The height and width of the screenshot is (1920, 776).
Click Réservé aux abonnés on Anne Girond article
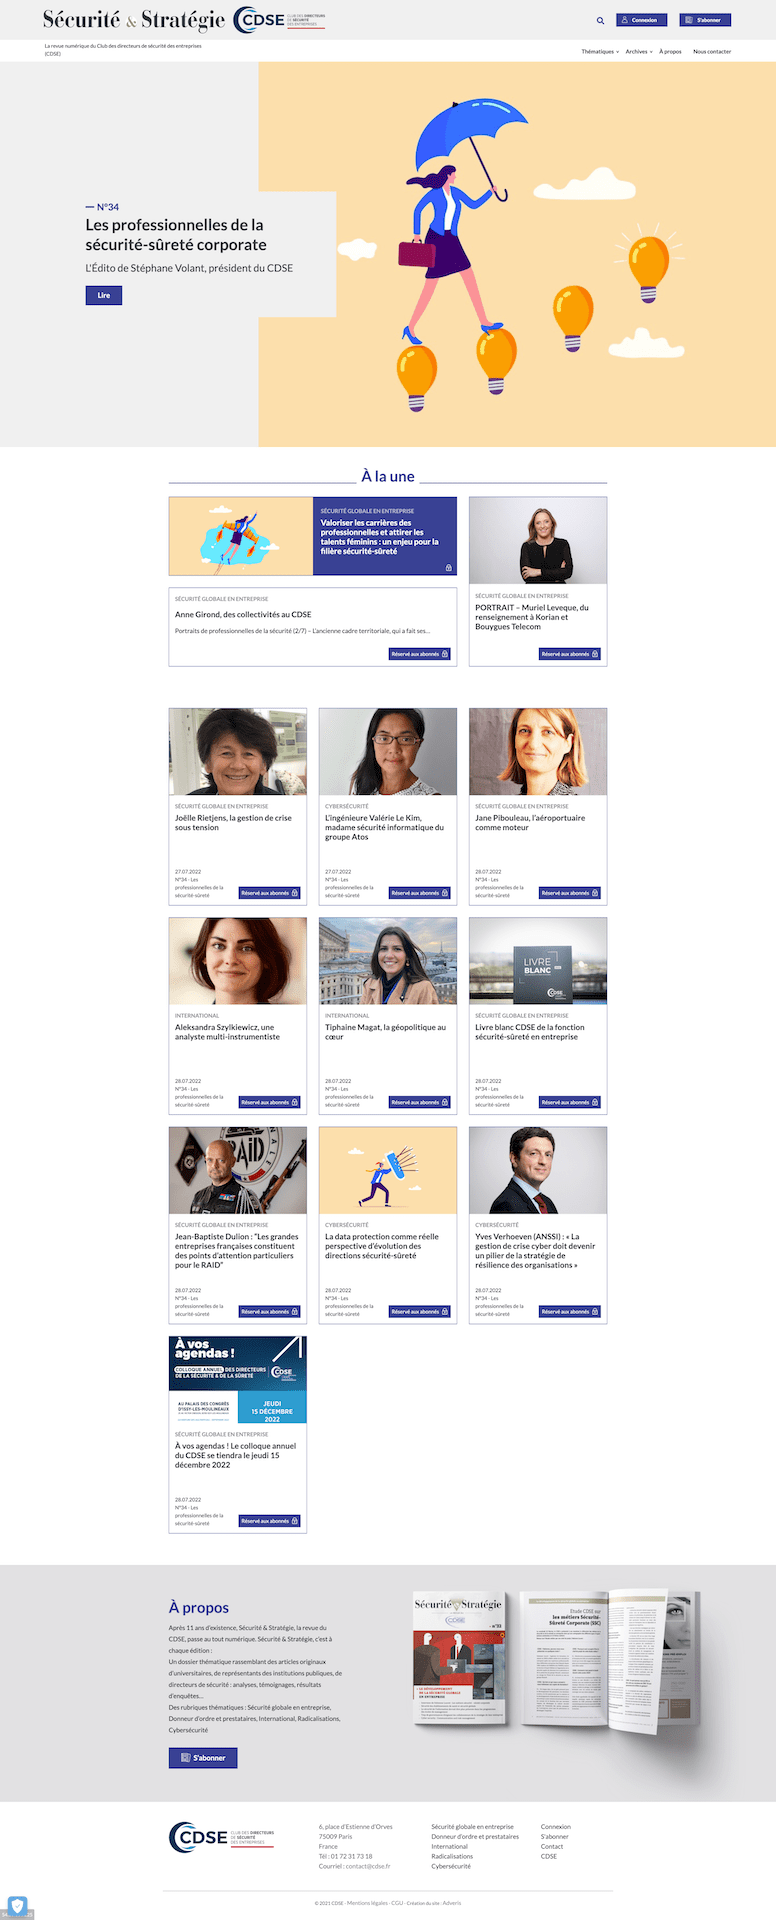point(420,654)
